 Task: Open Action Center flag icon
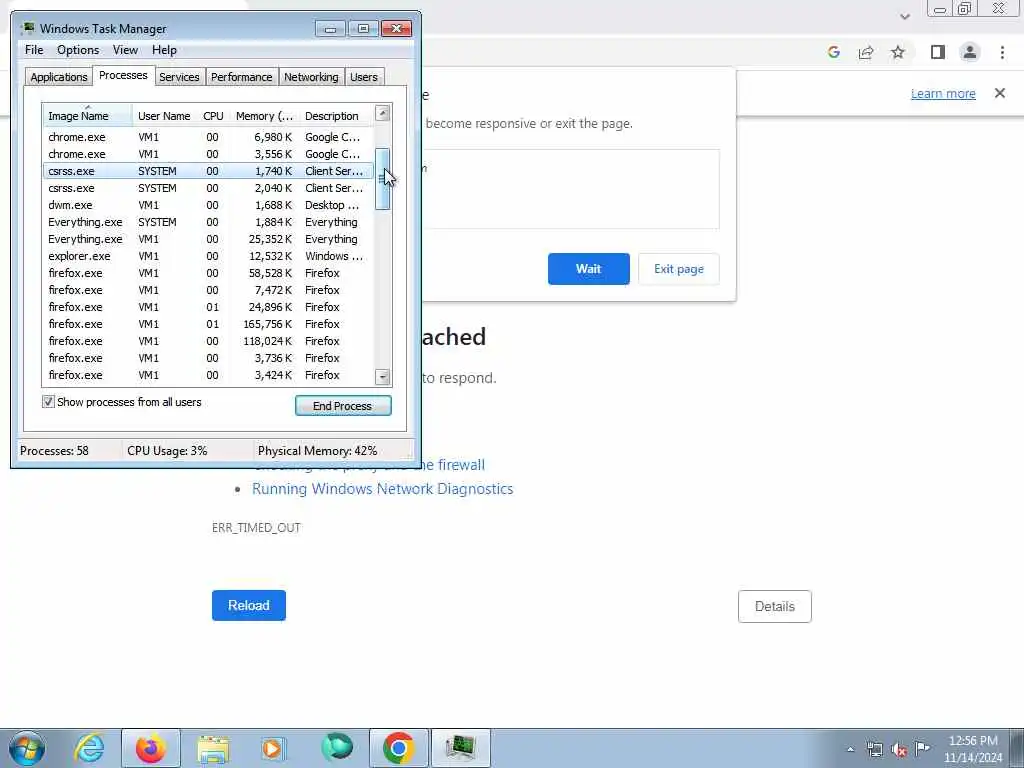[922, 748]
